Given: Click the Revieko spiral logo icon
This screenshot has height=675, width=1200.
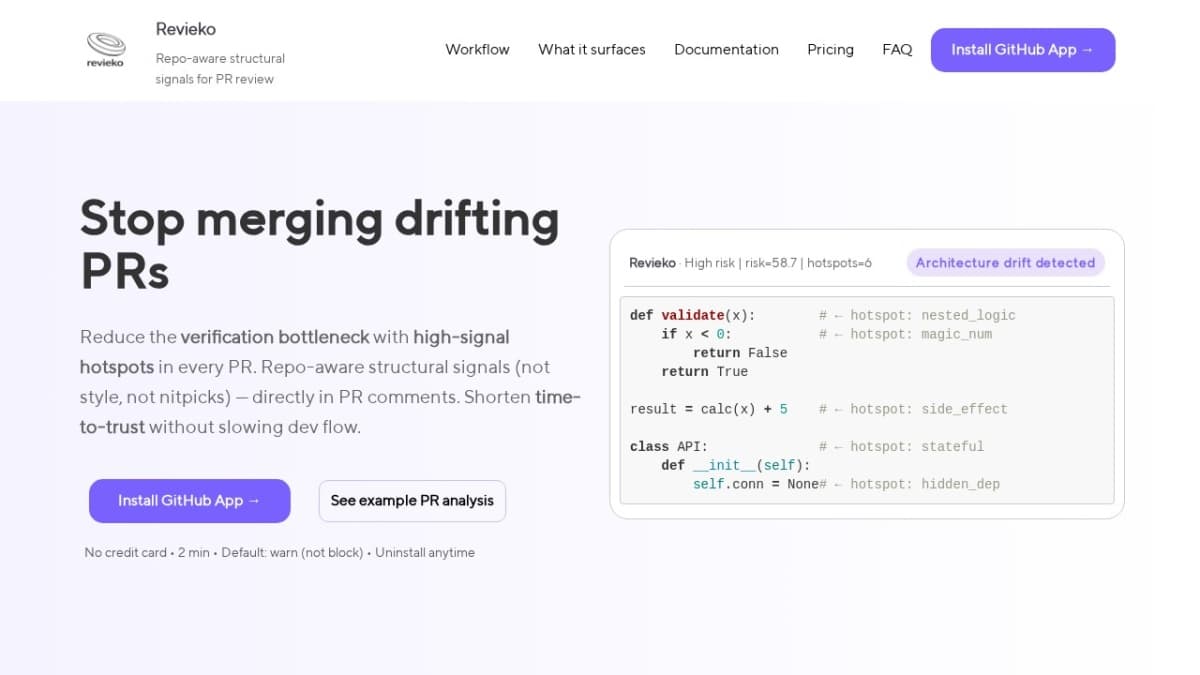Looking at the screenshot, I should click(105, 45).
